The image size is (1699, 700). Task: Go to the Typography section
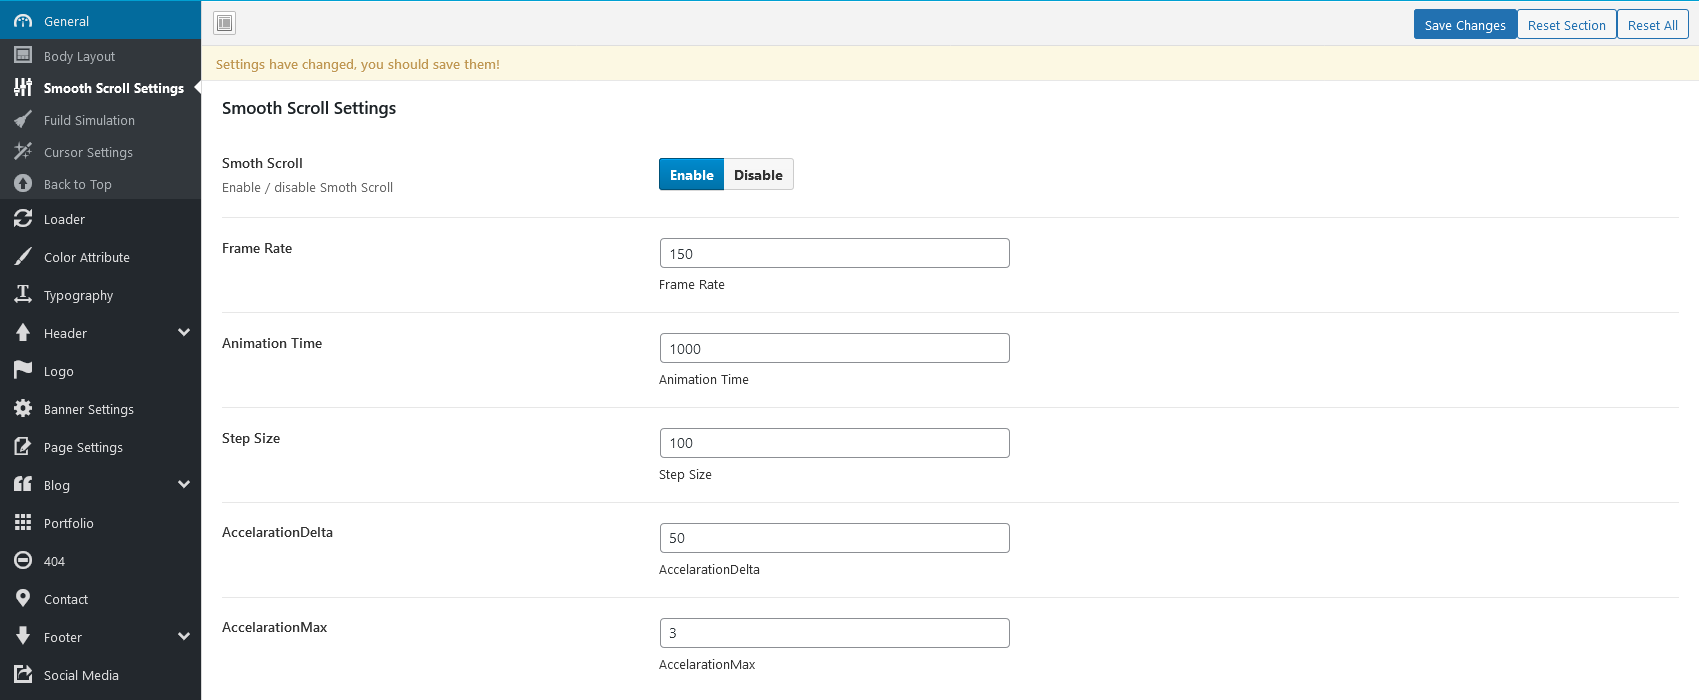pyautogui.click(x=100, y=295)
